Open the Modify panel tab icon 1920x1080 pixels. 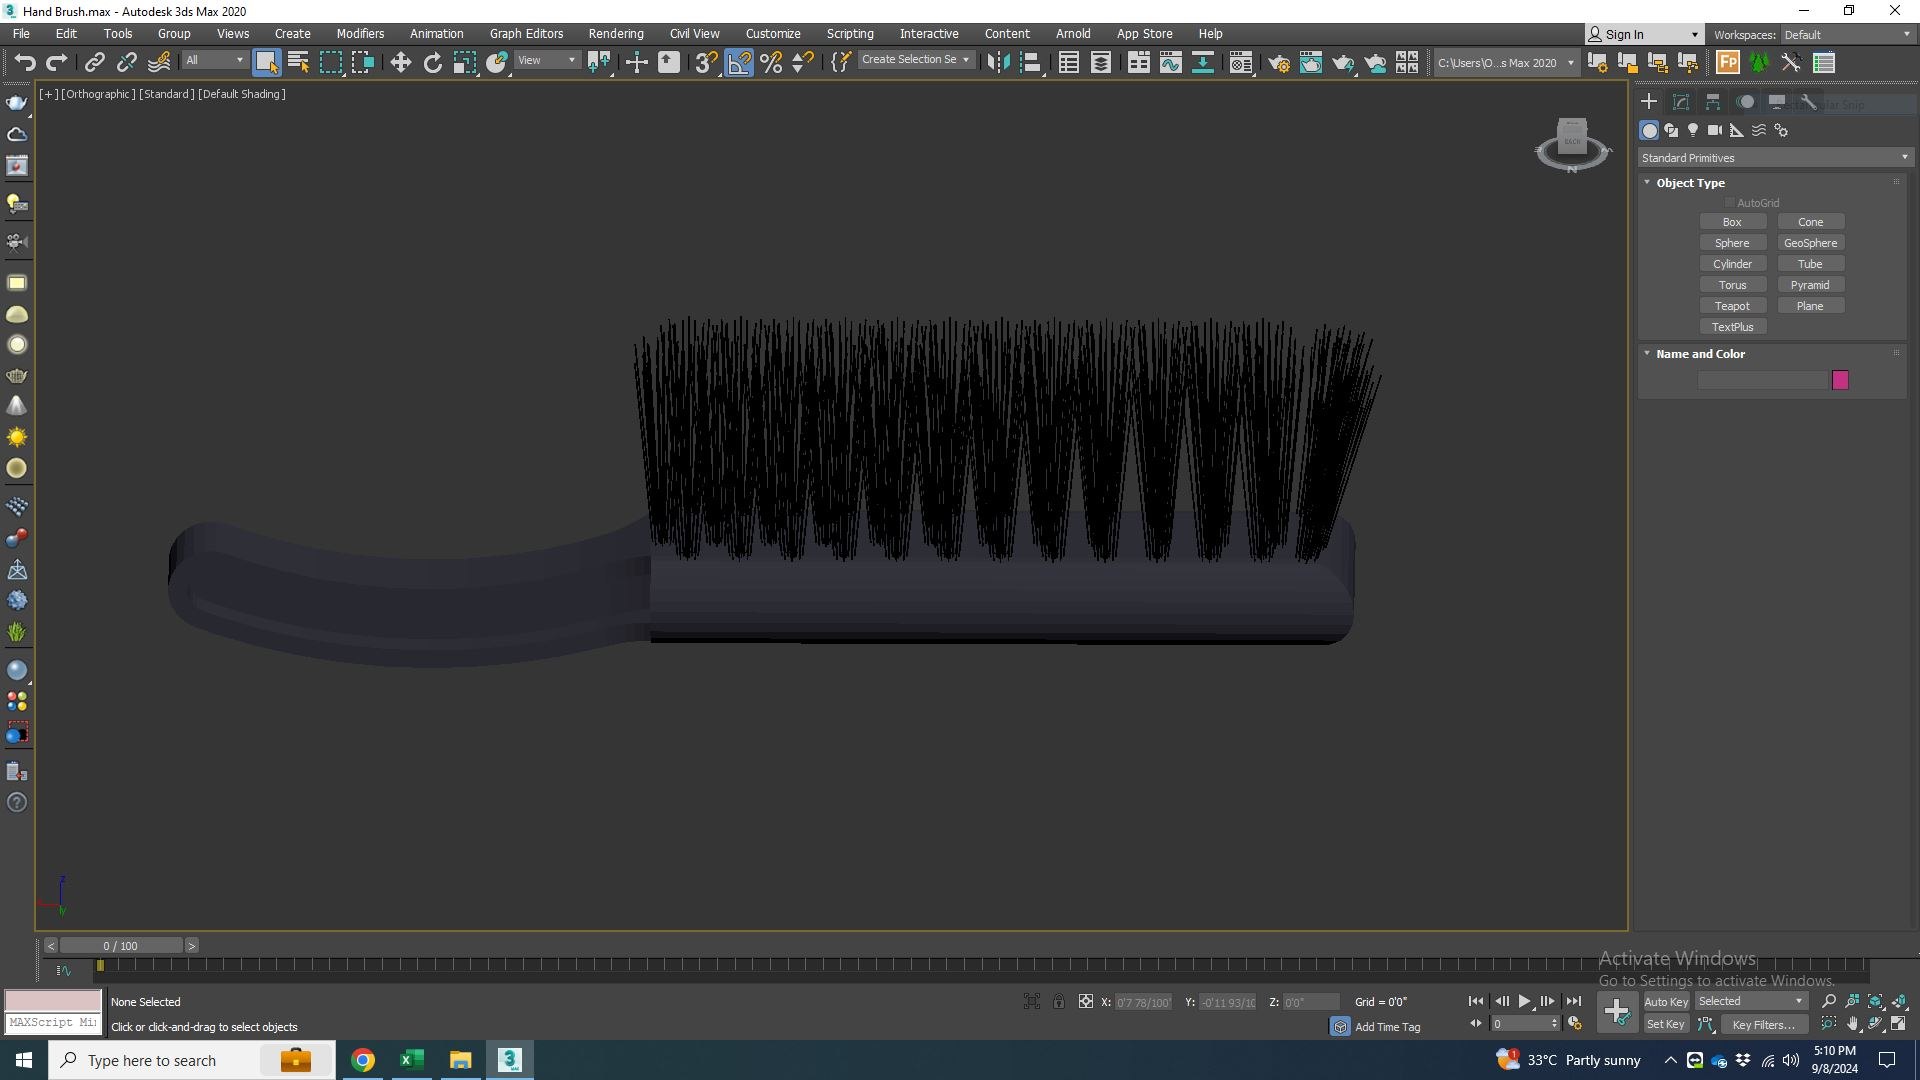(1681, 102)
